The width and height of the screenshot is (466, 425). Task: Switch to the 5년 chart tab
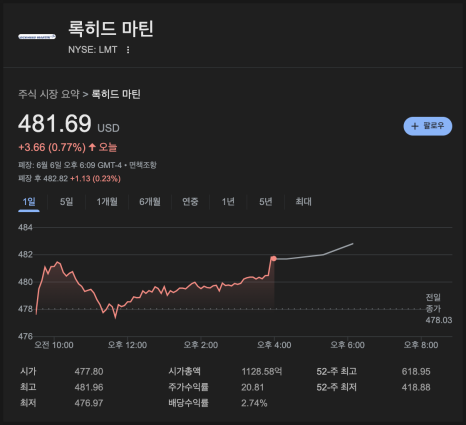click(266, 202)
